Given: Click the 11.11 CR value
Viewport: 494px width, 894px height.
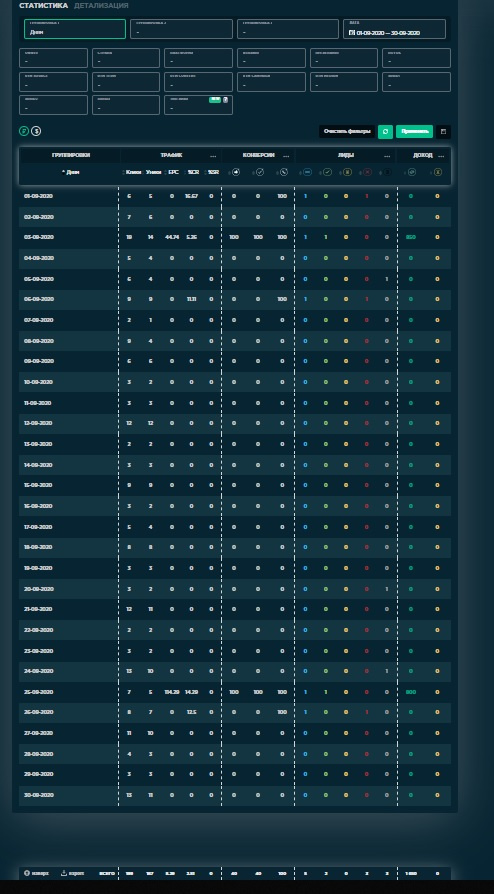Looking at the screenshot, I should pyautogui.click(x=191, y=299).
